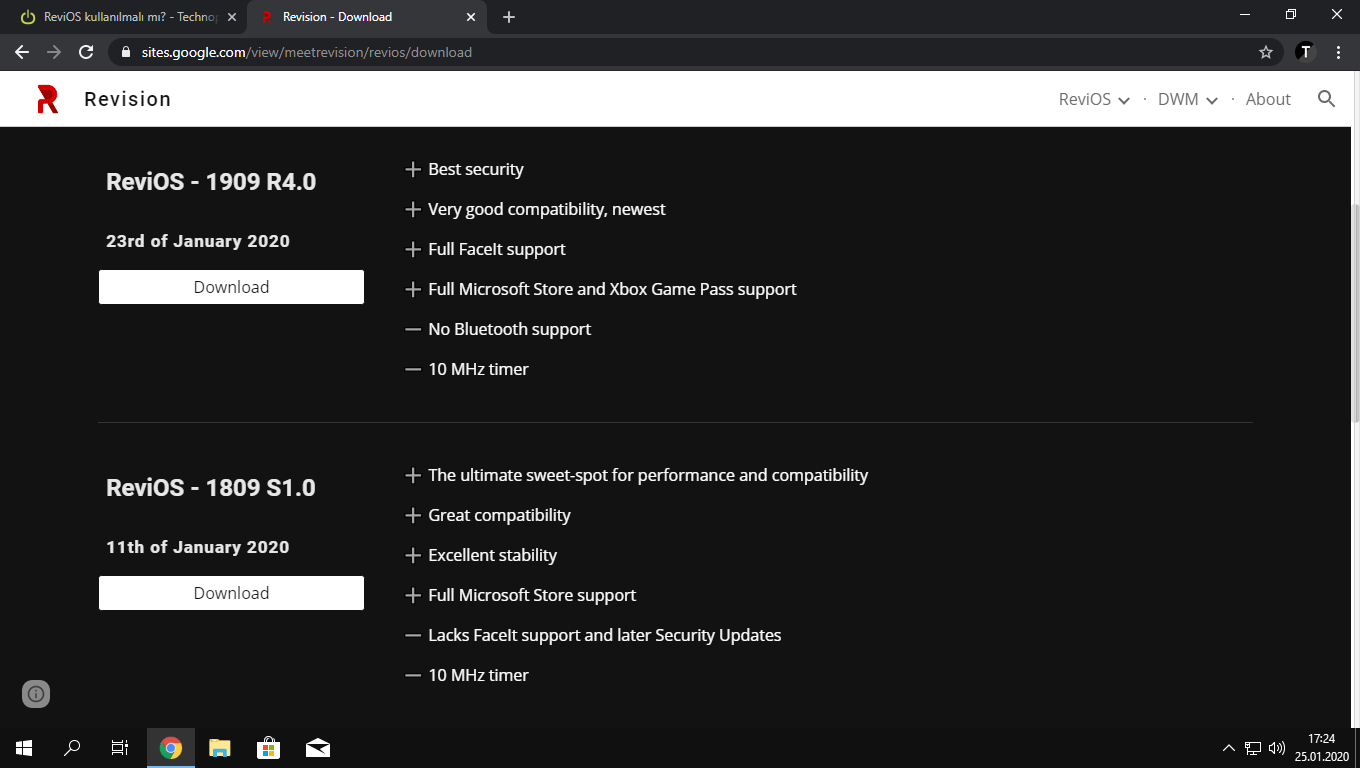
Task: Open the Windows Start menu
Action: (24, 748)
